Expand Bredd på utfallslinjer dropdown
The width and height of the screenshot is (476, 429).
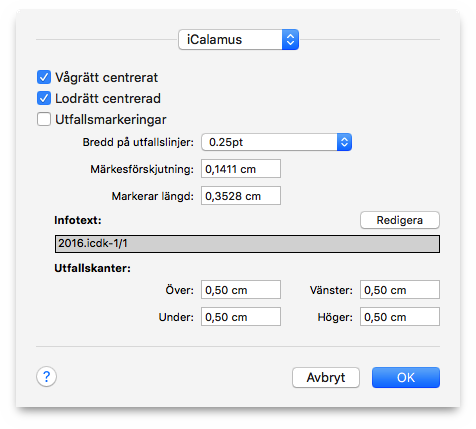[x=276, y=142]
